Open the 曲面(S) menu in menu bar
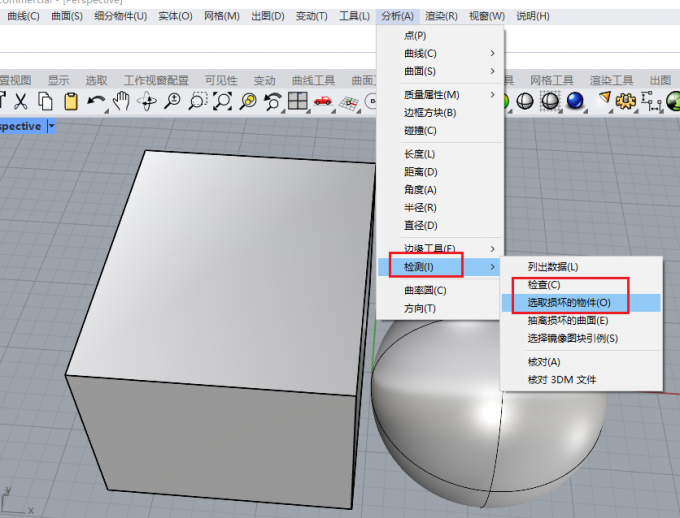 [67, 16]
